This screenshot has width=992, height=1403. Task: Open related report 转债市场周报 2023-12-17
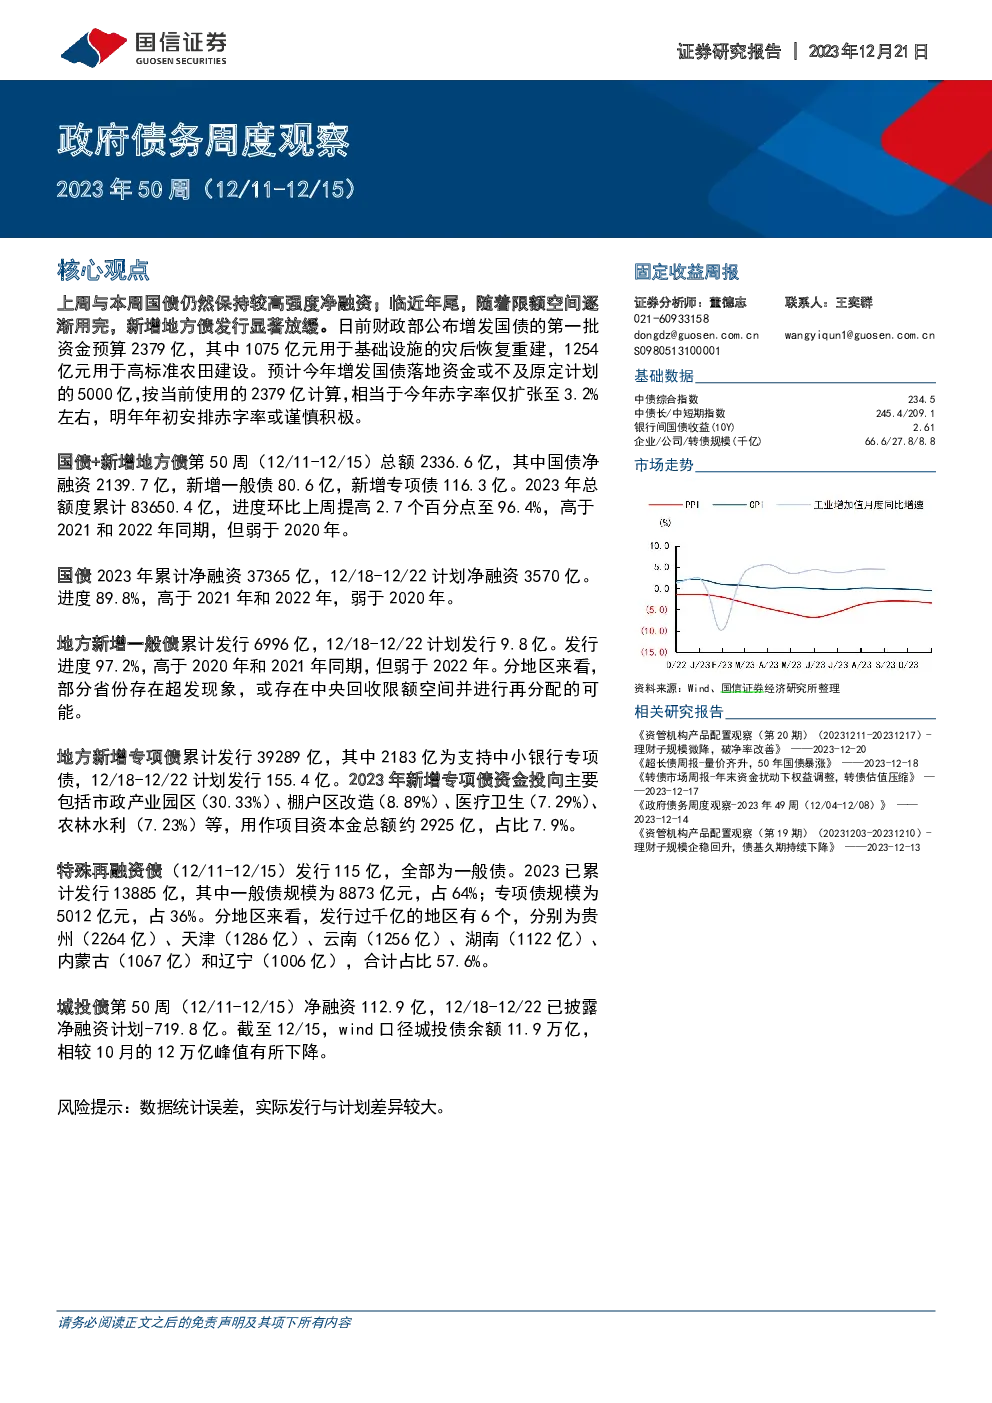click(x=784, y=784)
